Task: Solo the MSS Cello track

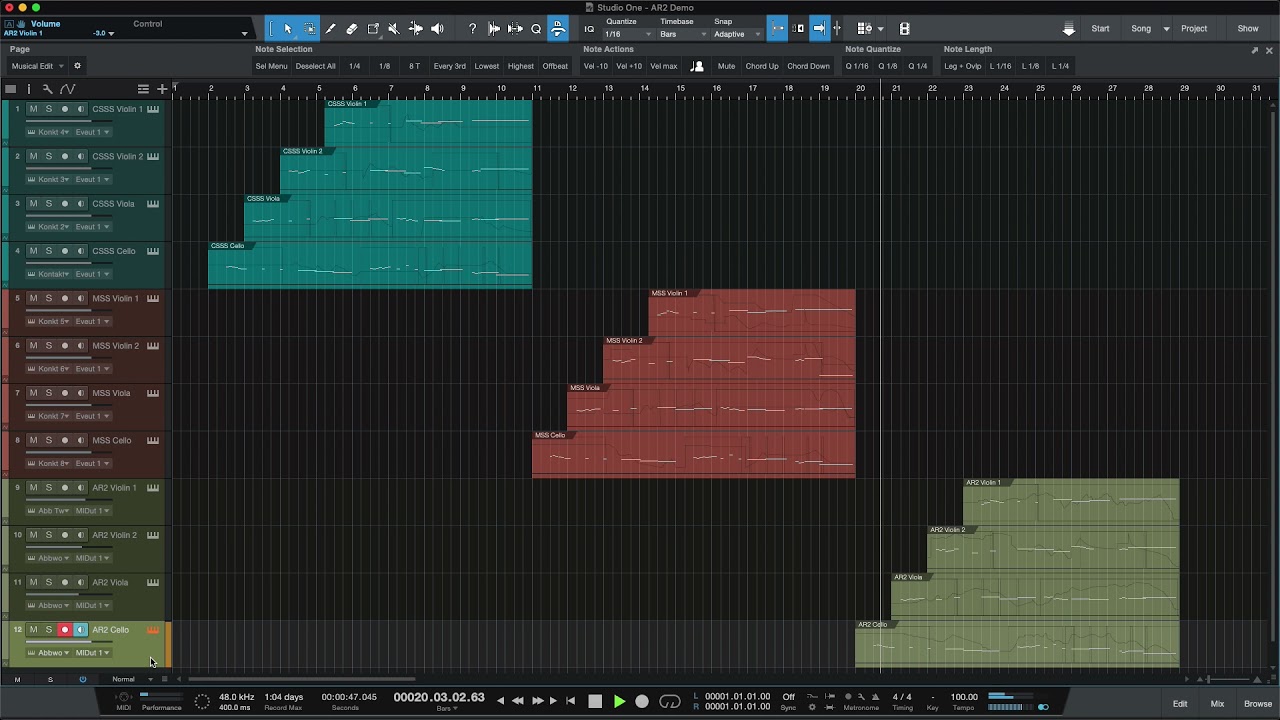Action: click(x=49, y=440)
